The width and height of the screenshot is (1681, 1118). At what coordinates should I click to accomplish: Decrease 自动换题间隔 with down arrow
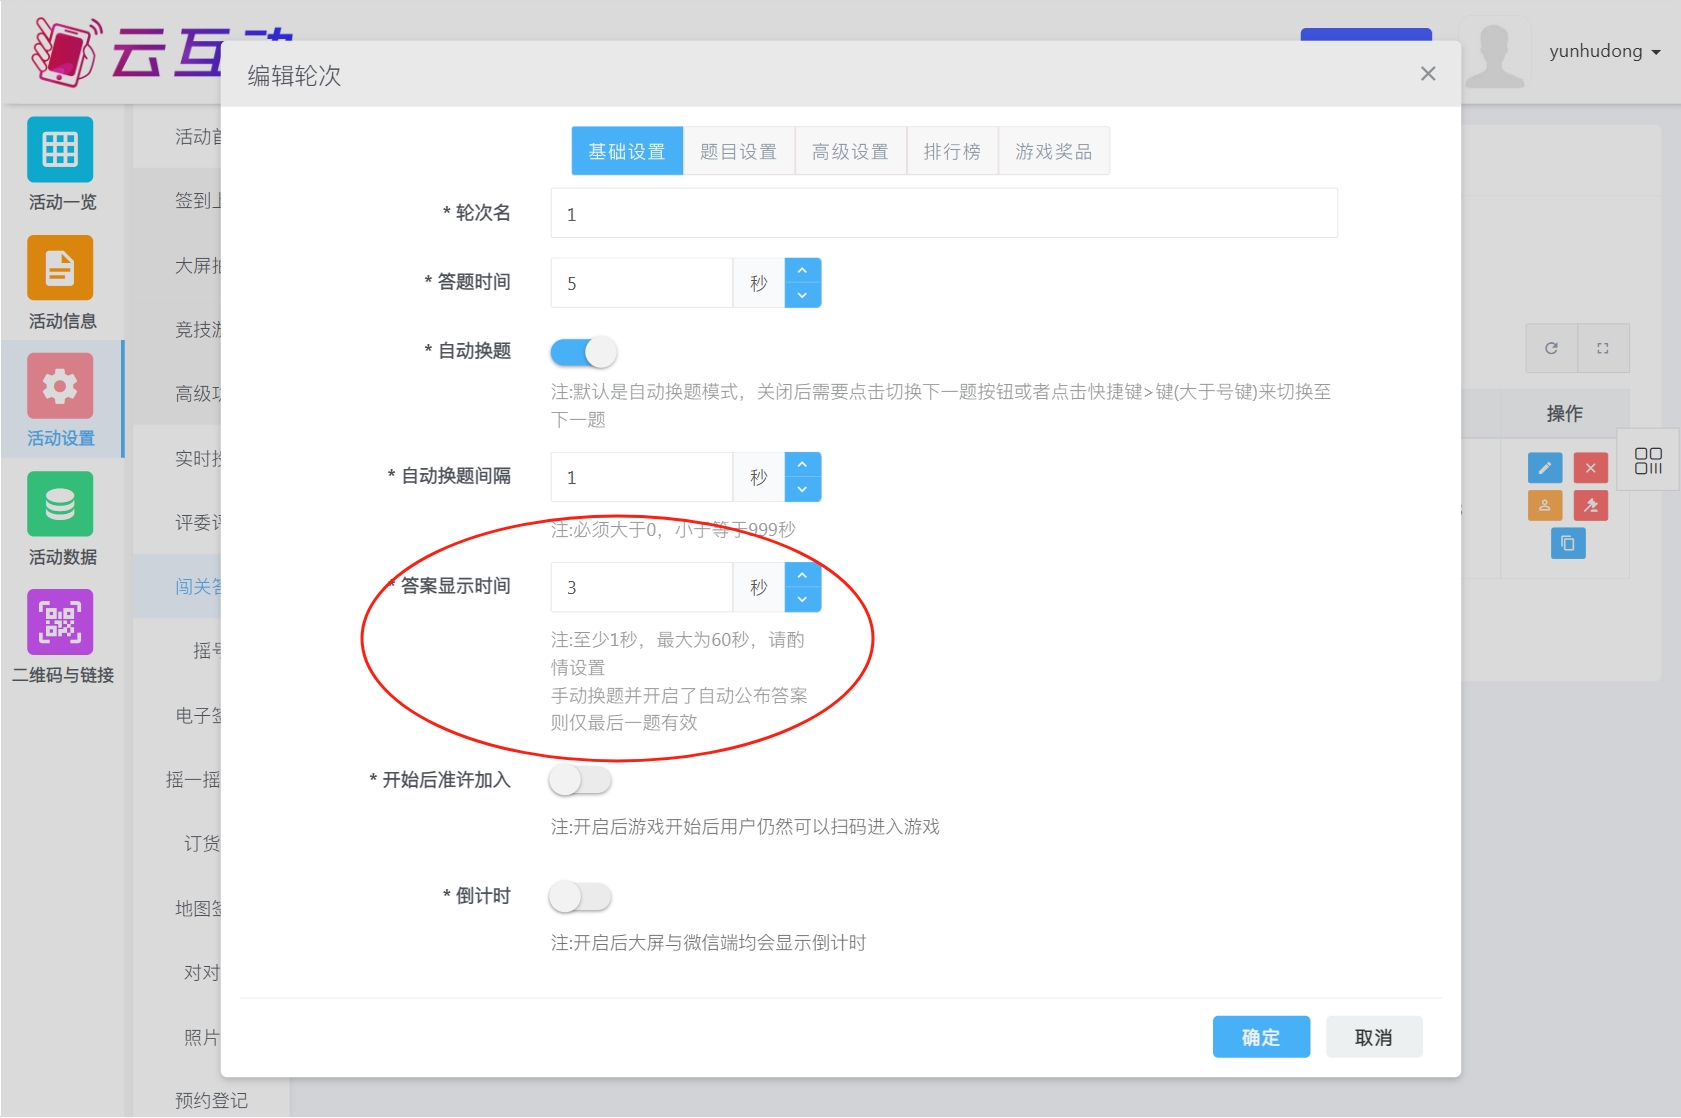(x=802, y=489)
